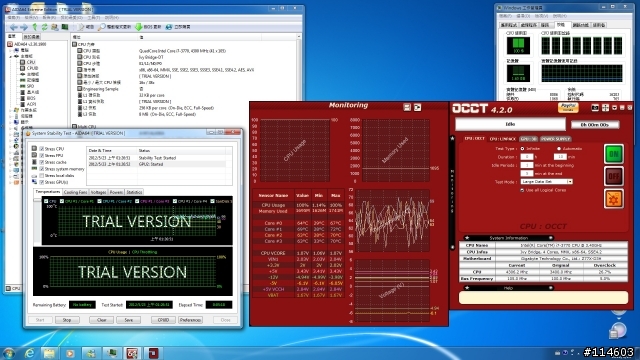Click the PayPal donate button in OCCT

tap(568, 107)
